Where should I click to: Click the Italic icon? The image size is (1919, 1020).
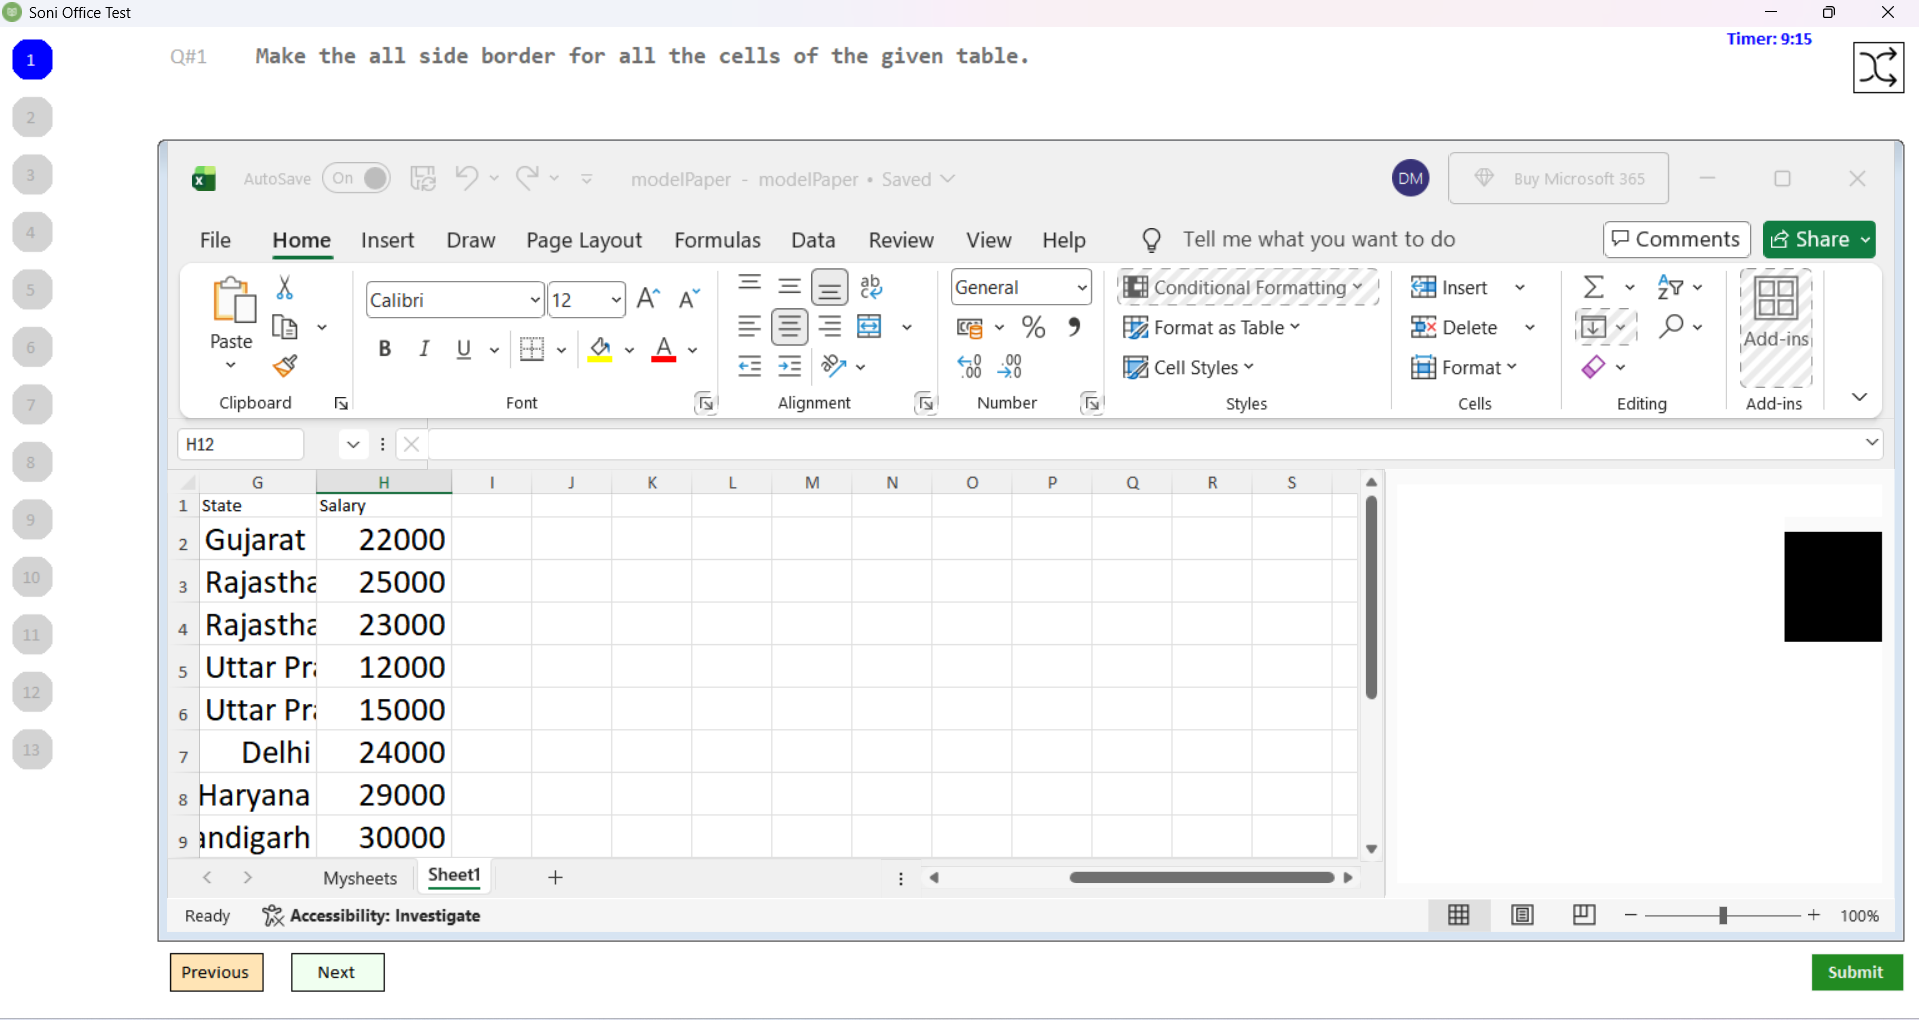tap(424, 349)
